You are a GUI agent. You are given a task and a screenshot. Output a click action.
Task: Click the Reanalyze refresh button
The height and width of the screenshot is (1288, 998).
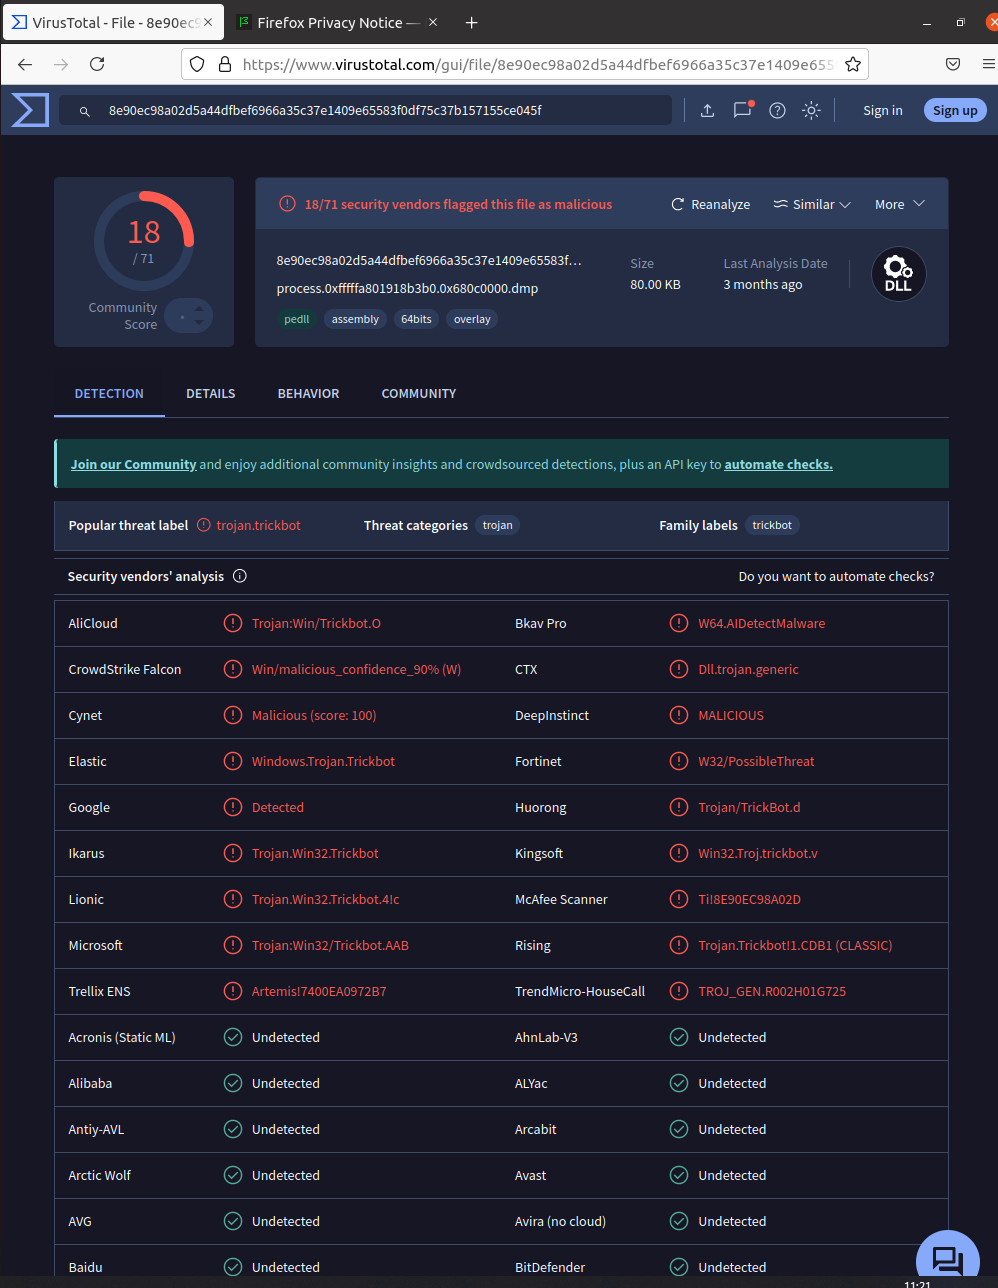(x=710, y=204)
